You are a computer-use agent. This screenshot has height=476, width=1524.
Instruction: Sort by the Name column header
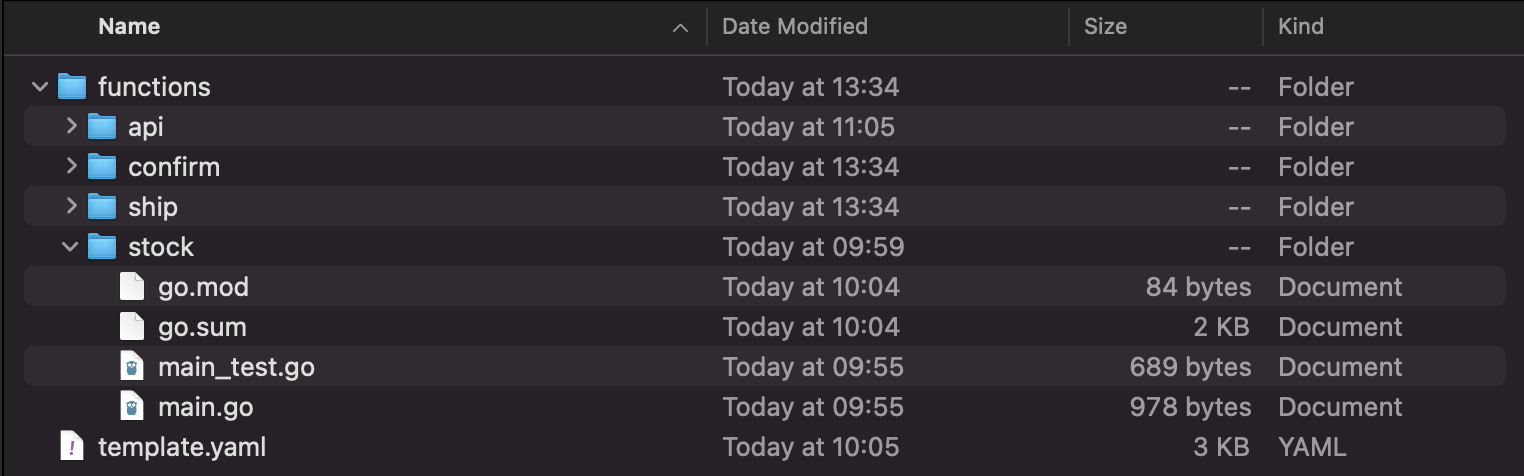pos(129,27)
